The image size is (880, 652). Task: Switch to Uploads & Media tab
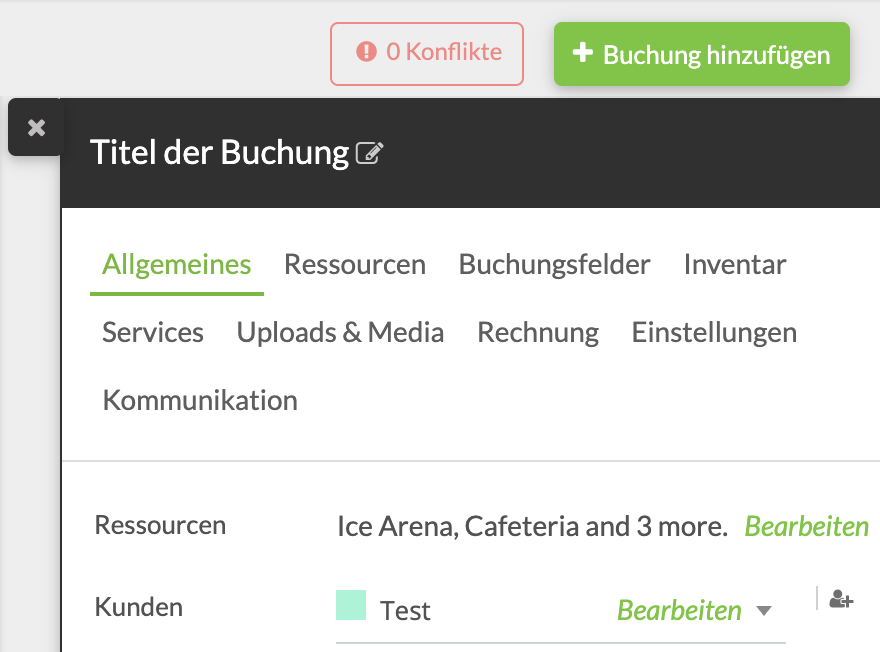(340, 333)
